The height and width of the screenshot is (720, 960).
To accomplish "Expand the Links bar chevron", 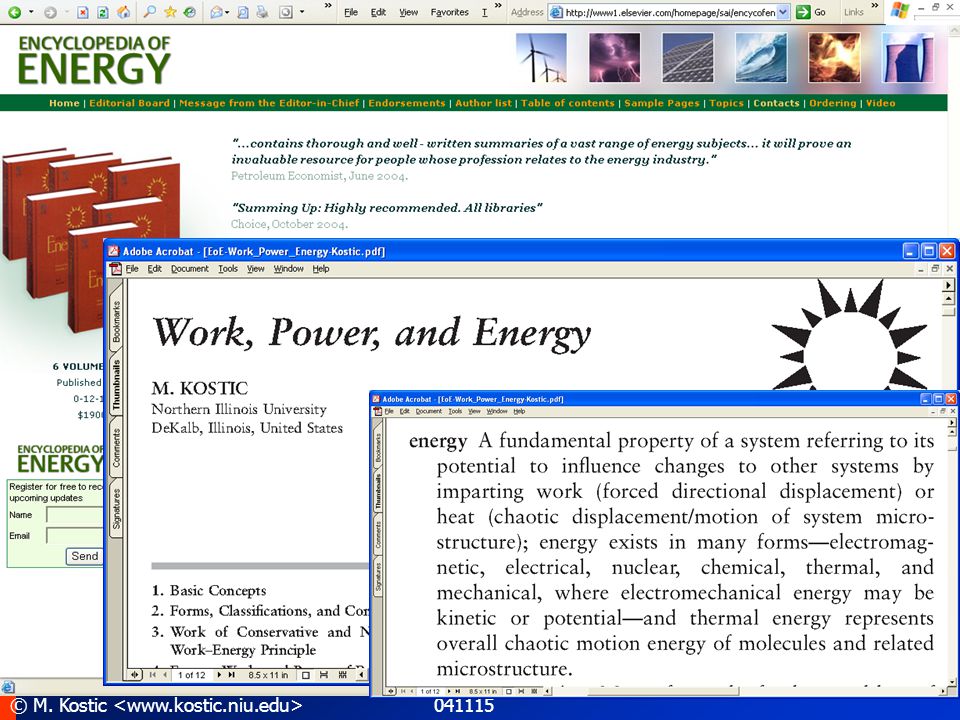I will [875, 6].
